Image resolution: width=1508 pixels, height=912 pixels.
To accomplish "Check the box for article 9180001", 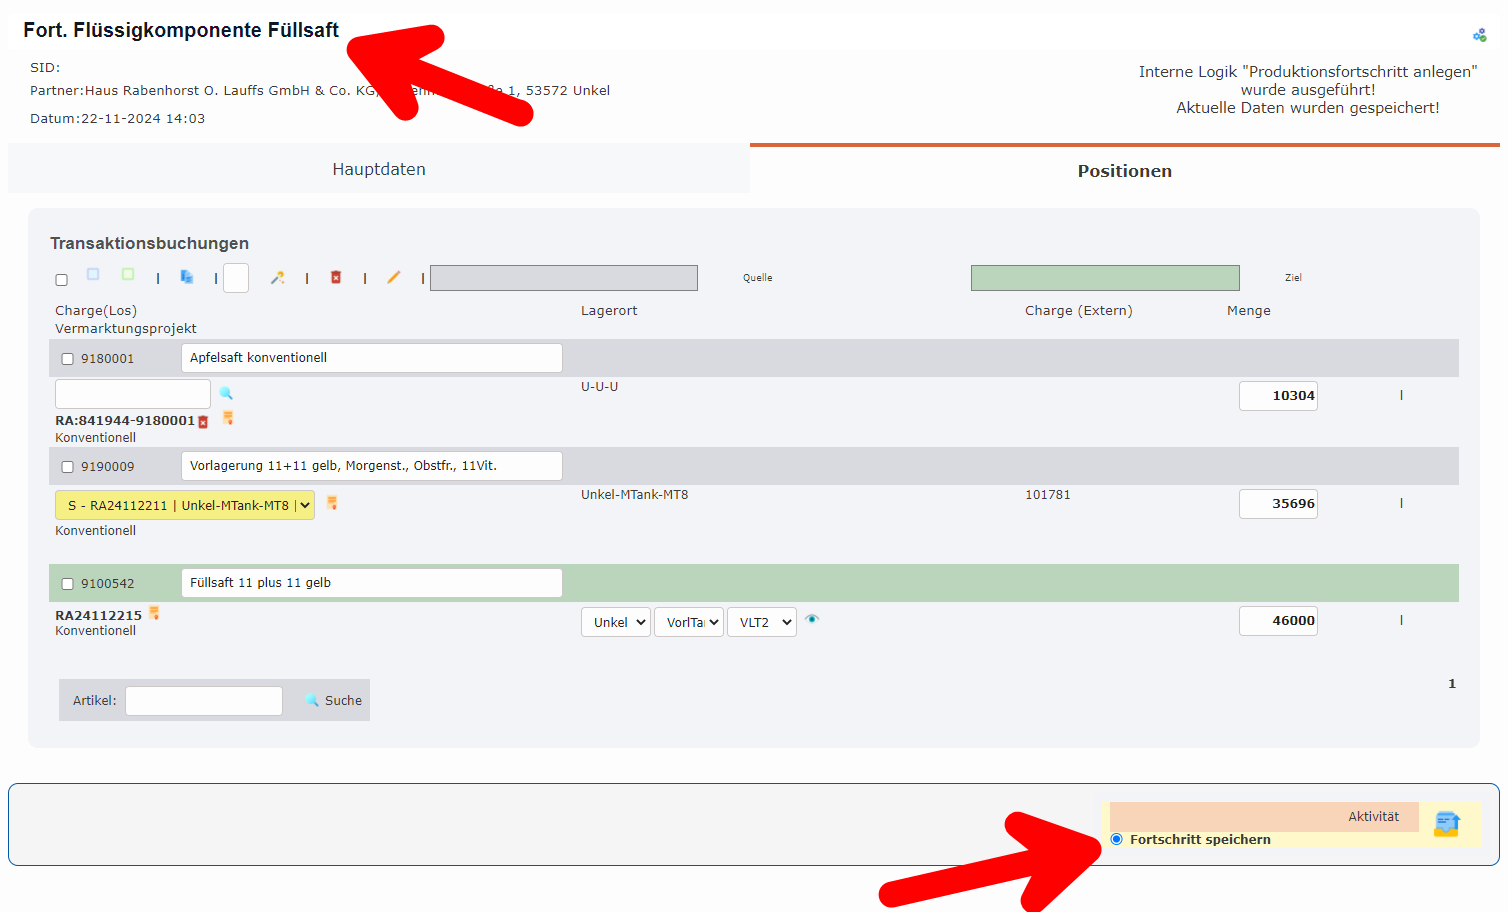I will tap(68, 359).
